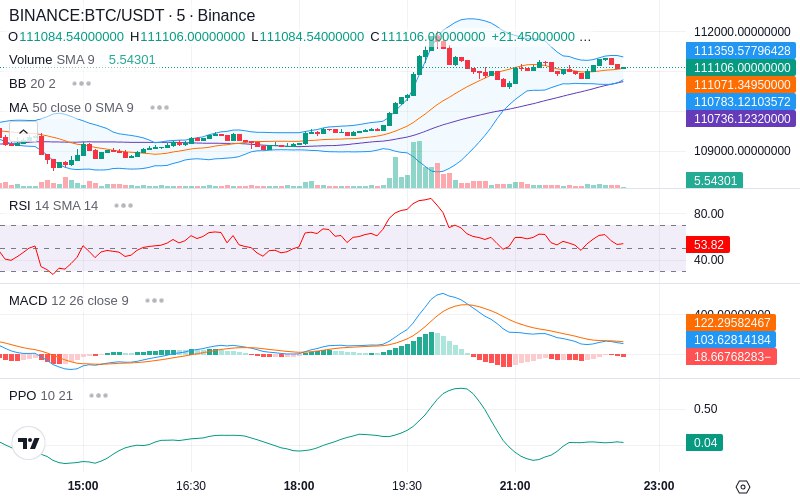This screenshot has width=800, height=500.
Task: Collapse the indicator legend with the caret button
Action: click(x=23, y=132)
